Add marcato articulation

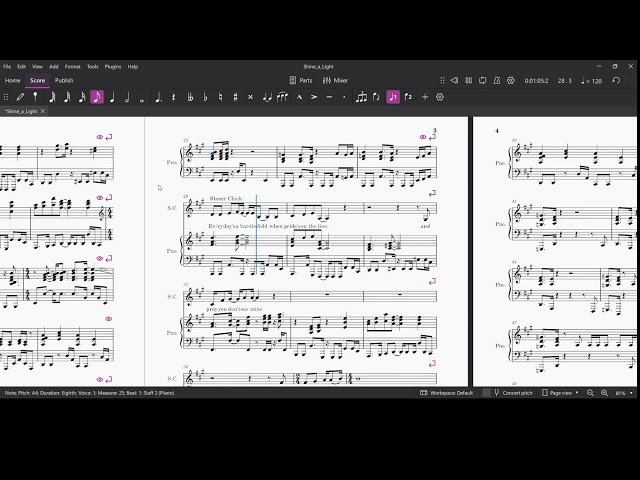(299, 97)
